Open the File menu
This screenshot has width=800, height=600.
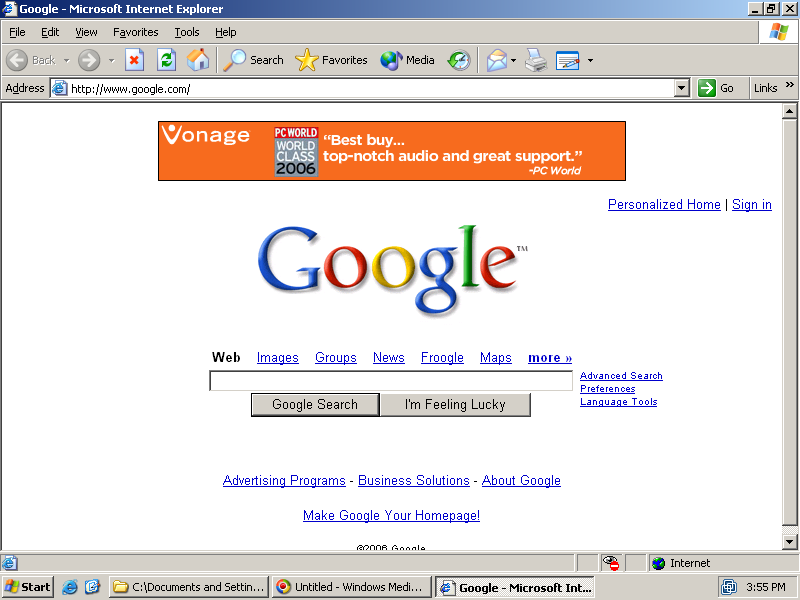click(17, 32)
